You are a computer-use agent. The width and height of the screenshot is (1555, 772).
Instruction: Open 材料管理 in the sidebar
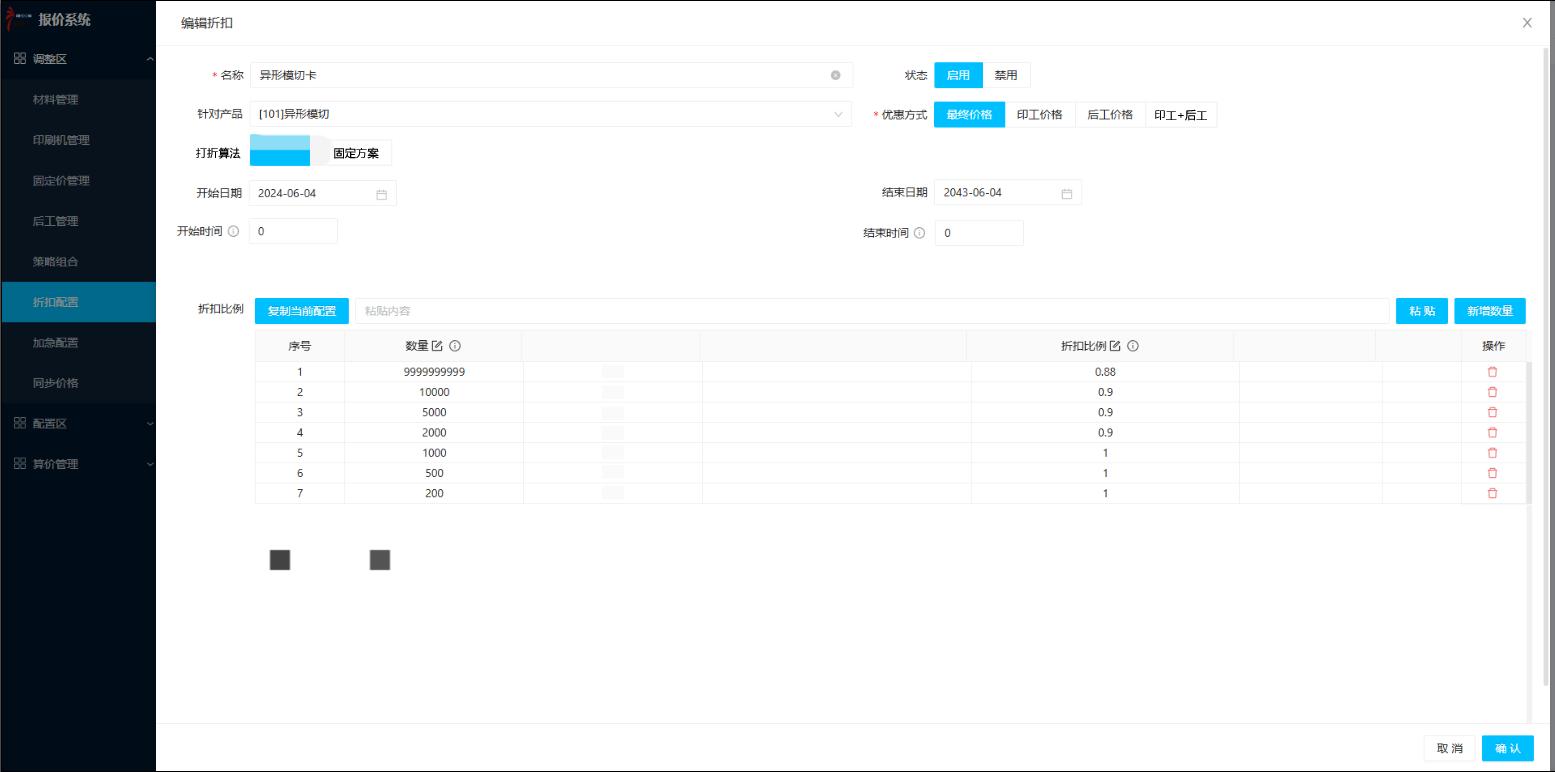click(x=56, y=100)
